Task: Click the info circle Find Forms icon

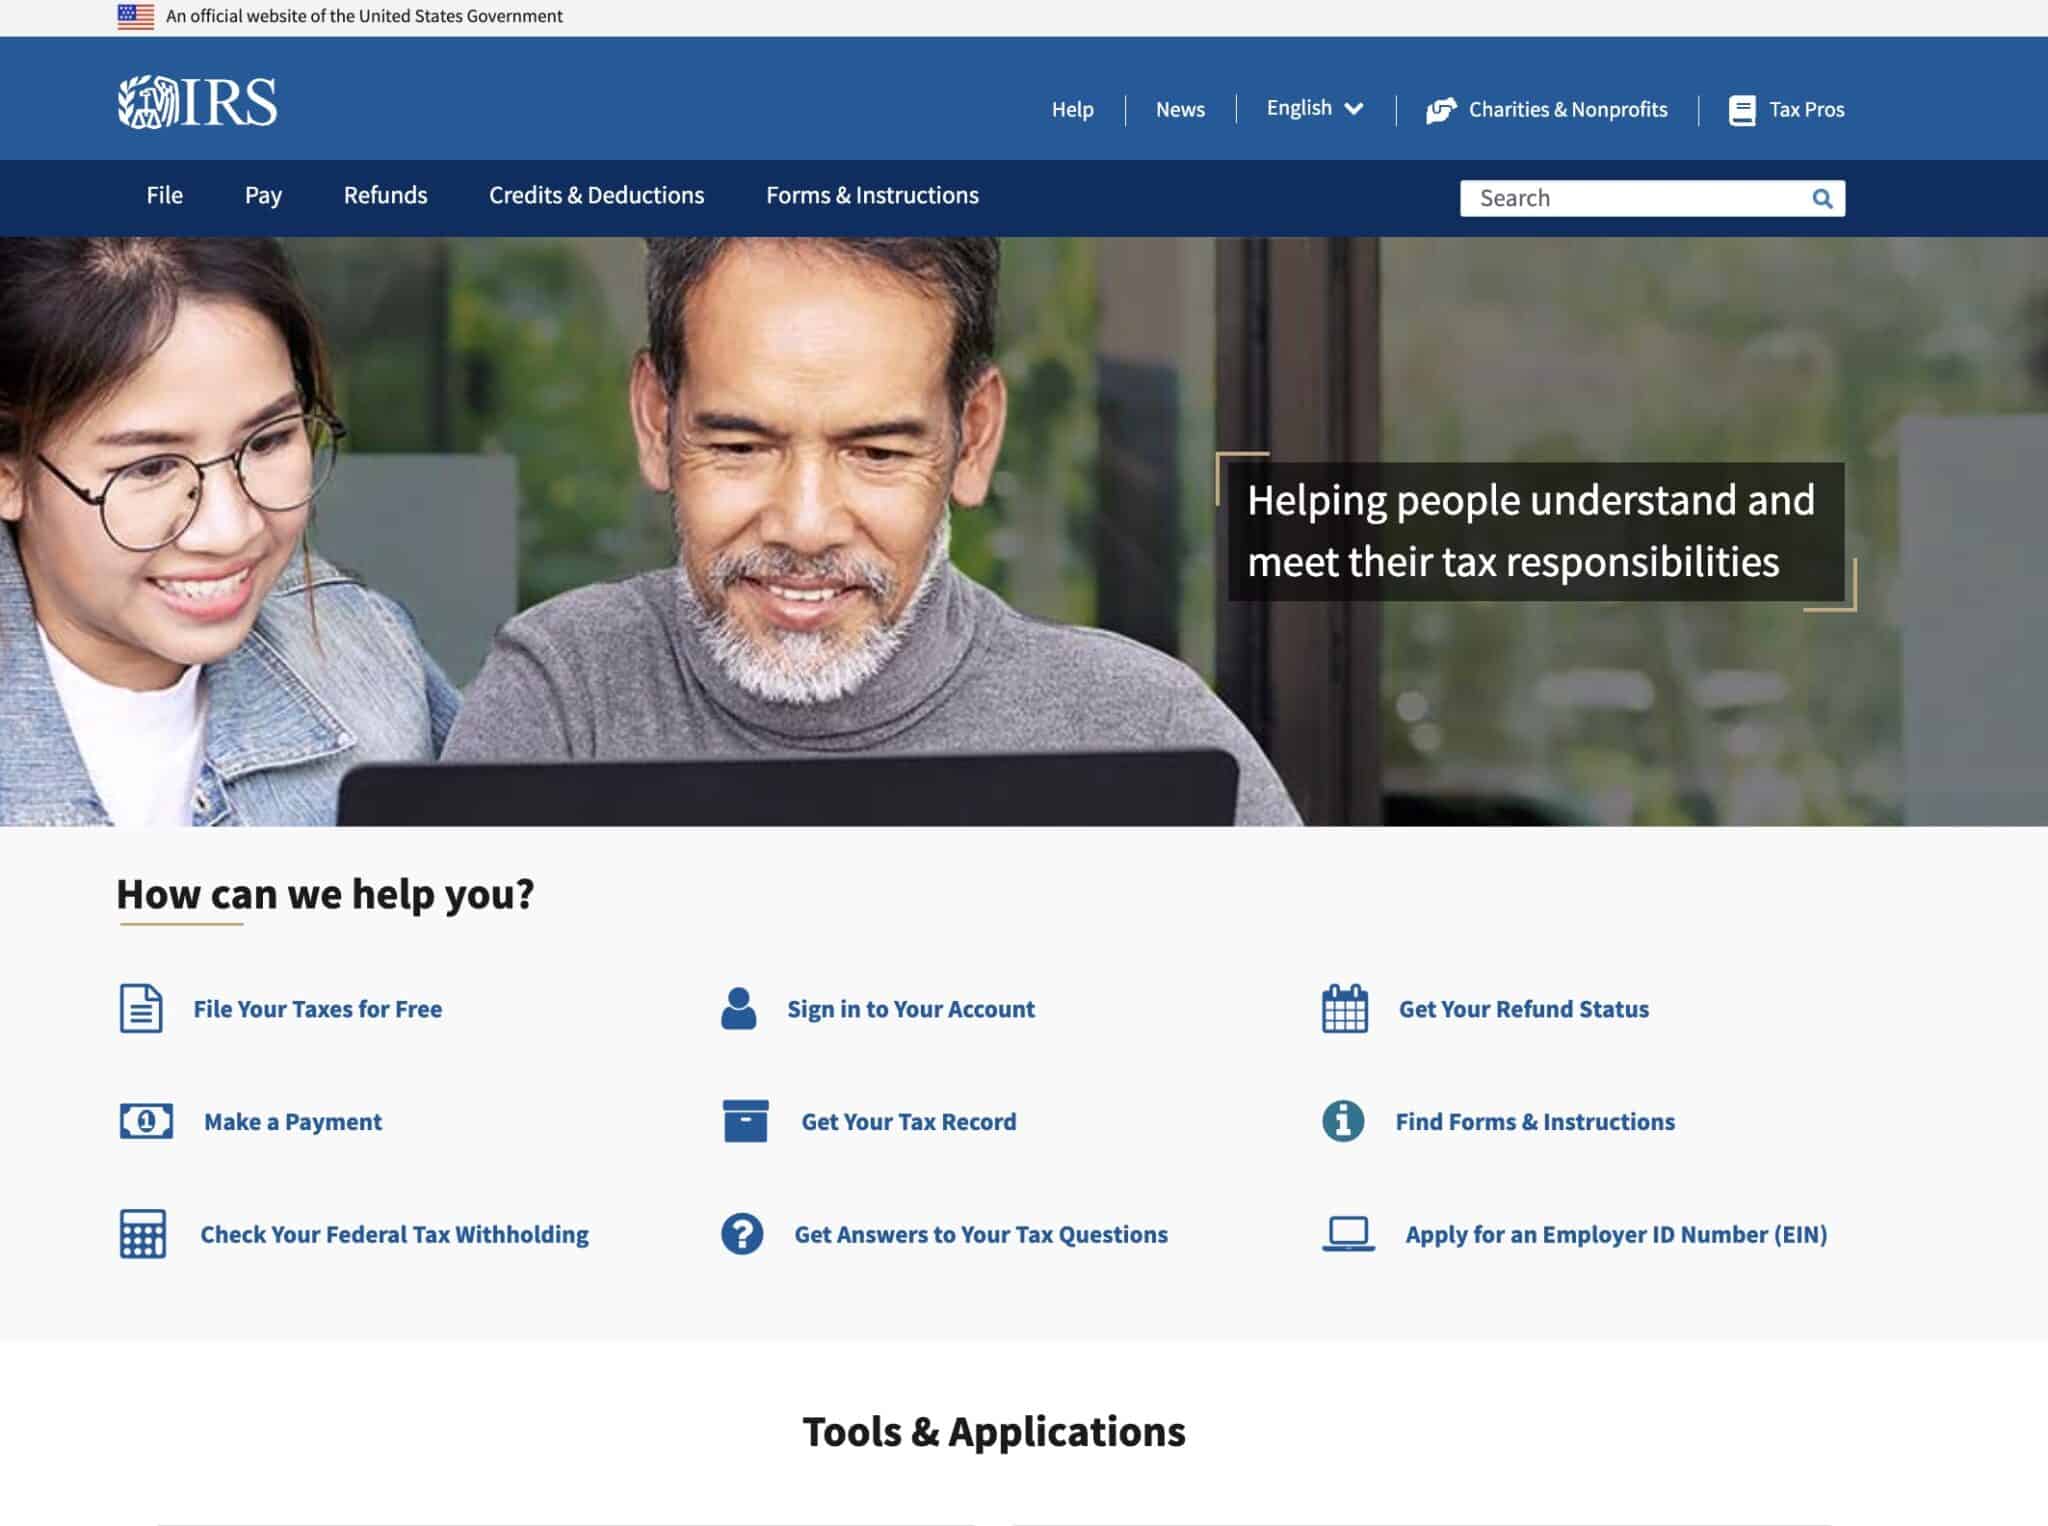Action: tap(1342, 1121)
